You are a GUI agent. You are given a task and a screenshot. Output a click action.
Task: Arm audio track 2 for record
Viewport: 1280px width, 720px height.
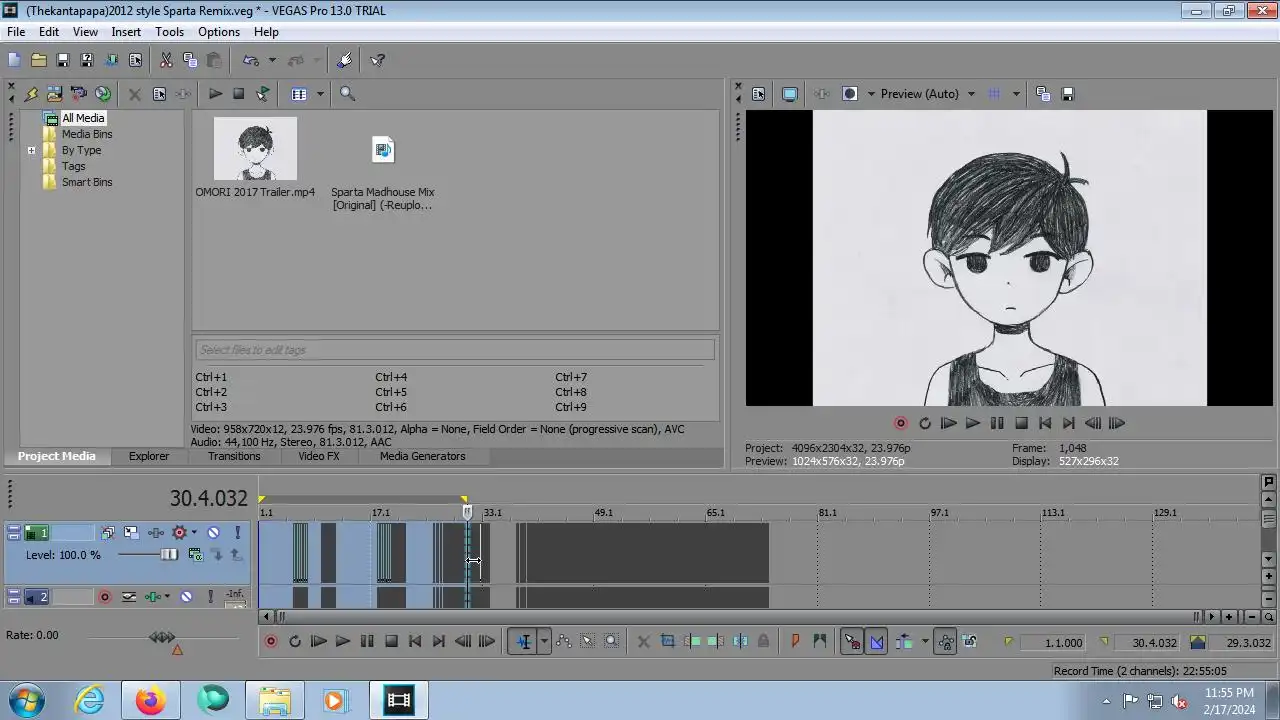click(x=104, y=597)
